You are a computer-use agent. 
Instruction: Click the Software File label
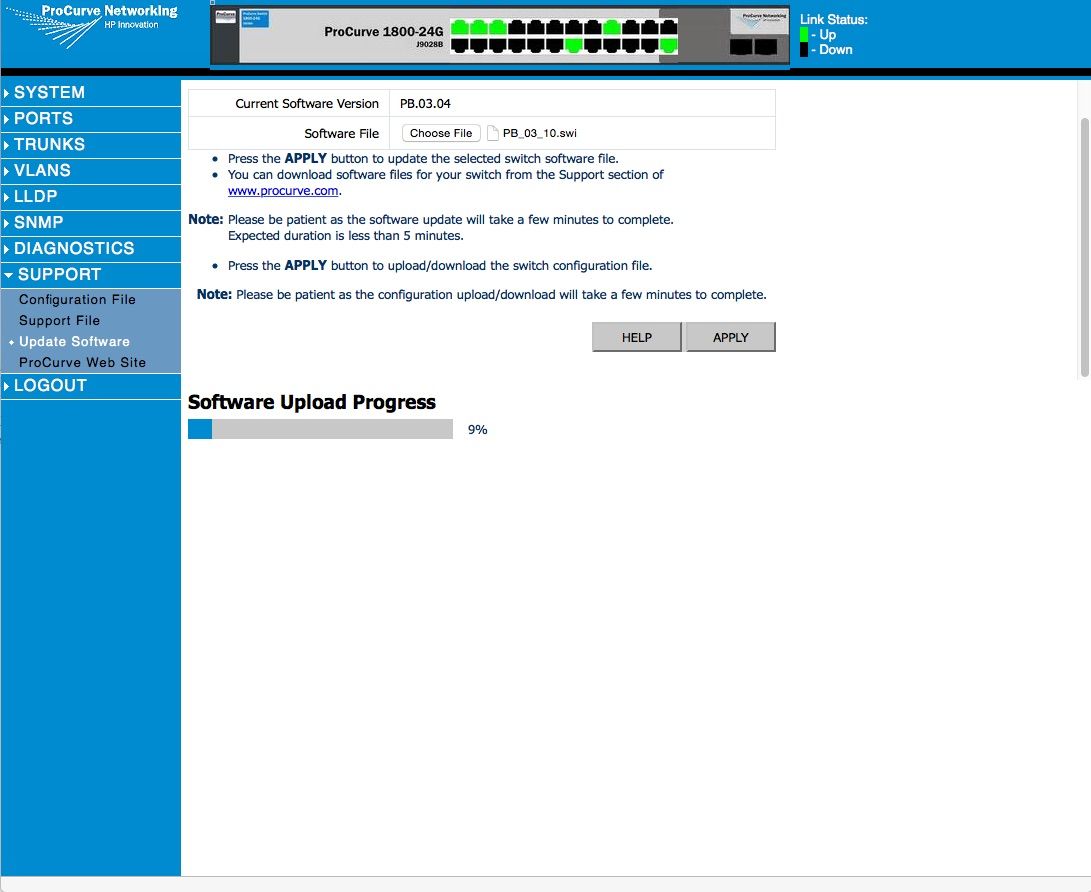[x=342, y=134]
